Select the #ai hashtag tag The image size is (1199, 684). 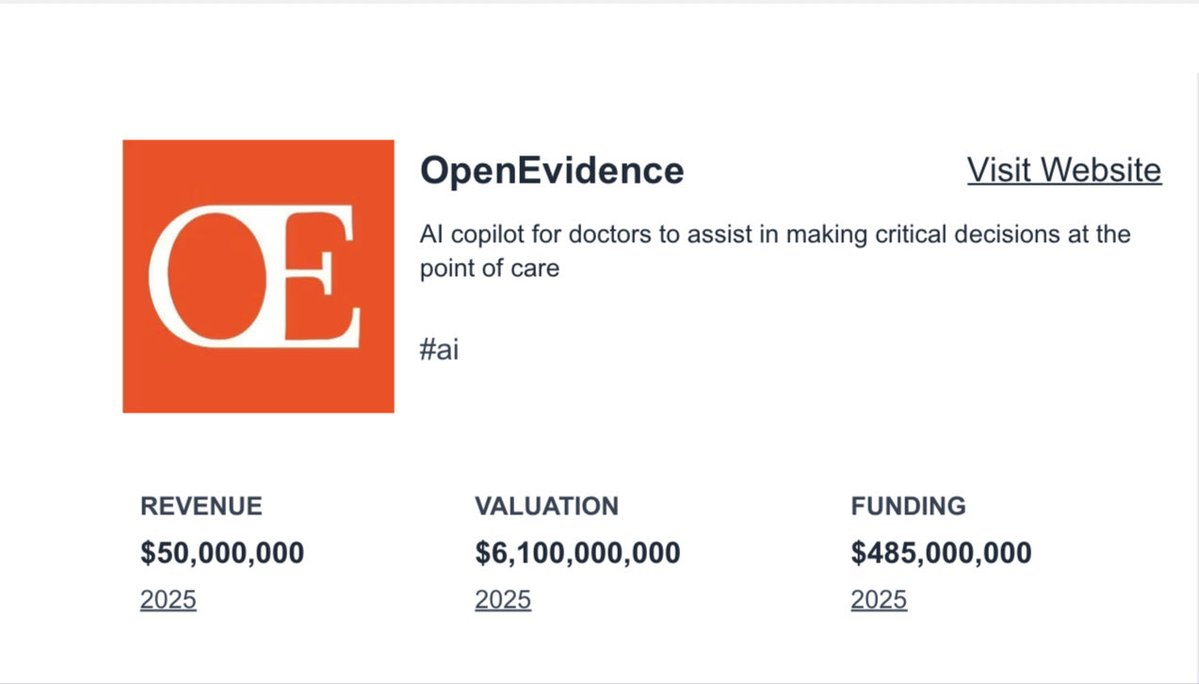click(439, 350)
